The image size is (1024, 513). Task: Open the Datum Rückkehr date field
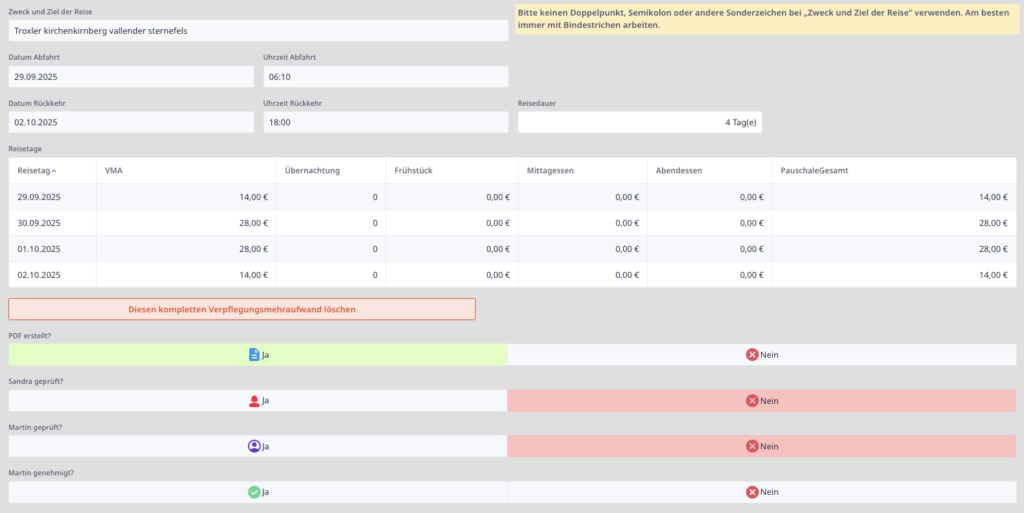click(131, 122)
